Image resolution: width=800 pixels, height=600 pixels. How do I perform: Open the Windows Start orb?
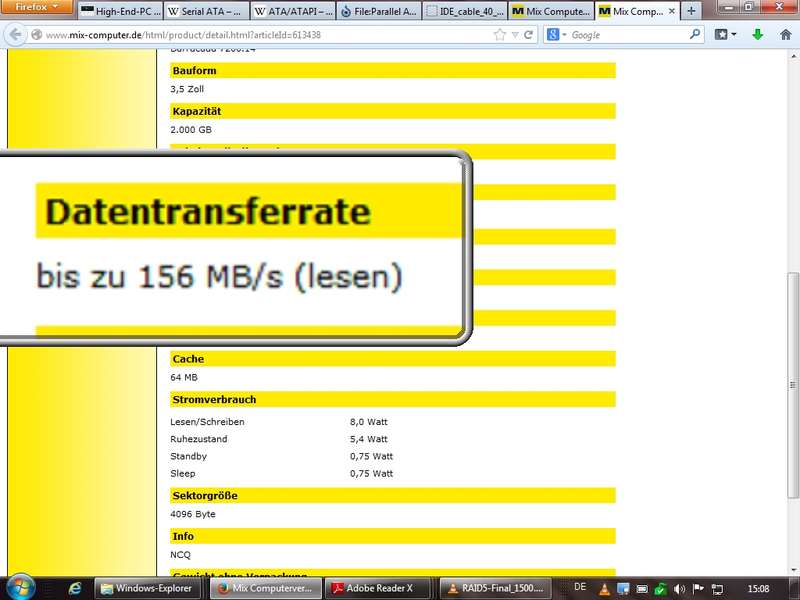coord(20,588)
